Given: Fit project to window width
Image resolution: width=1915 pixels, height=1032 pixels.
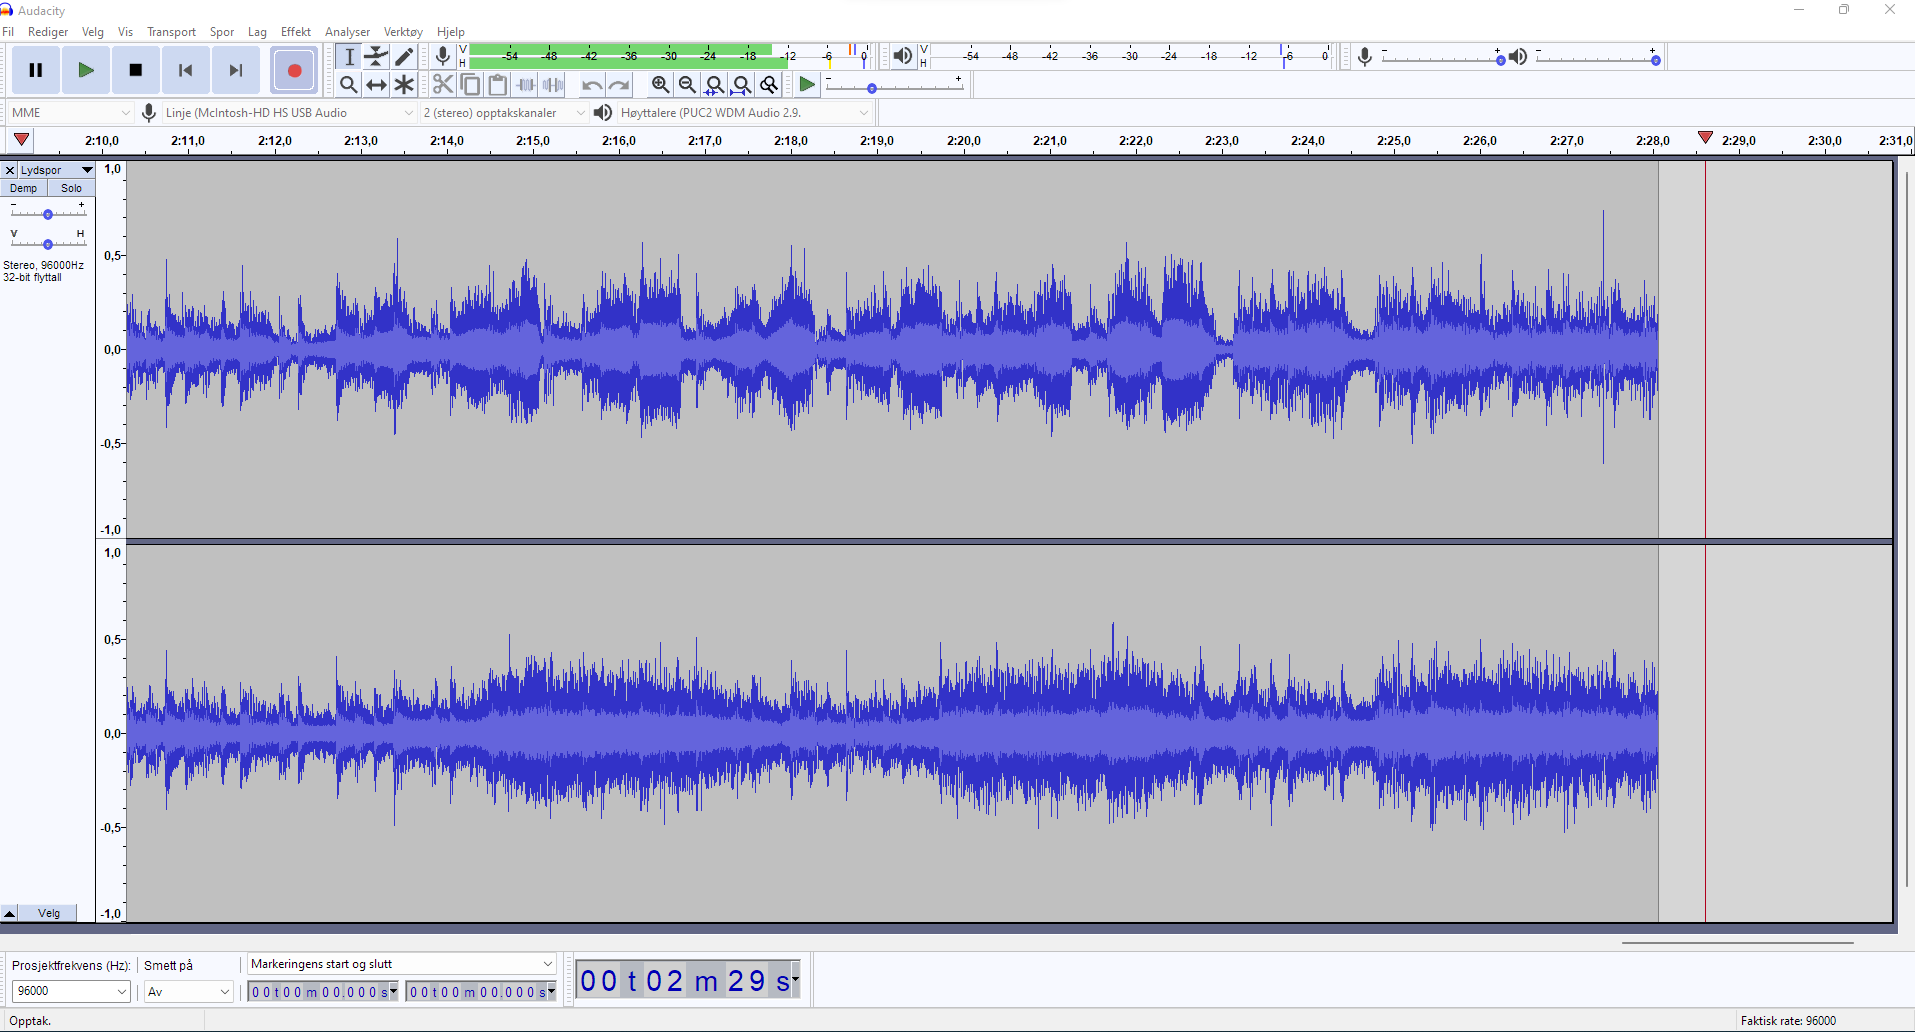Looking at the screenshot, I should point(741,85).
